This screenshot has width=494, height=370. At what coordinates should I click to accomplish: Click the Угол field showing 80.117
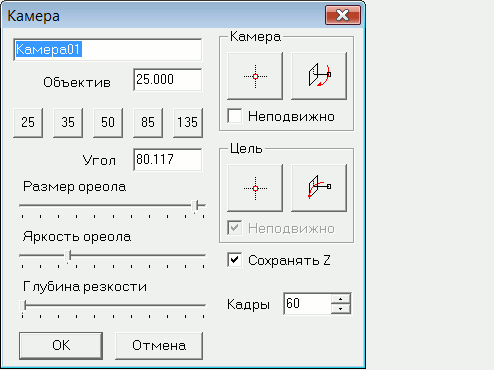point(168,159)
